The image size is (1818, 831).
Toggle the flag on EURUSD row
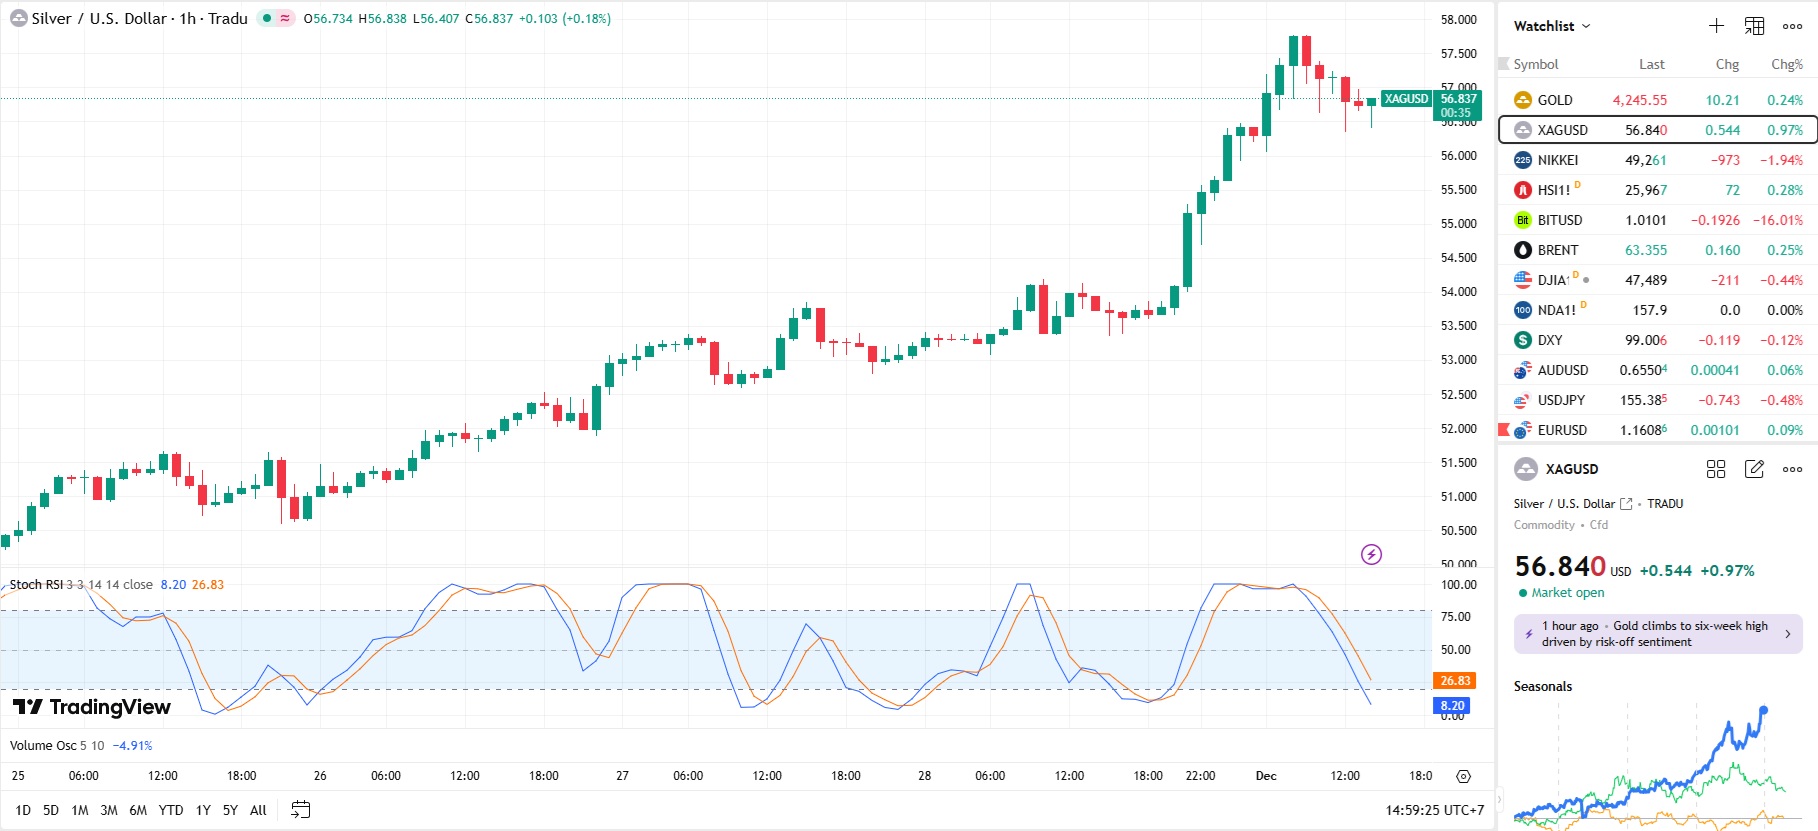[1503, 430]
